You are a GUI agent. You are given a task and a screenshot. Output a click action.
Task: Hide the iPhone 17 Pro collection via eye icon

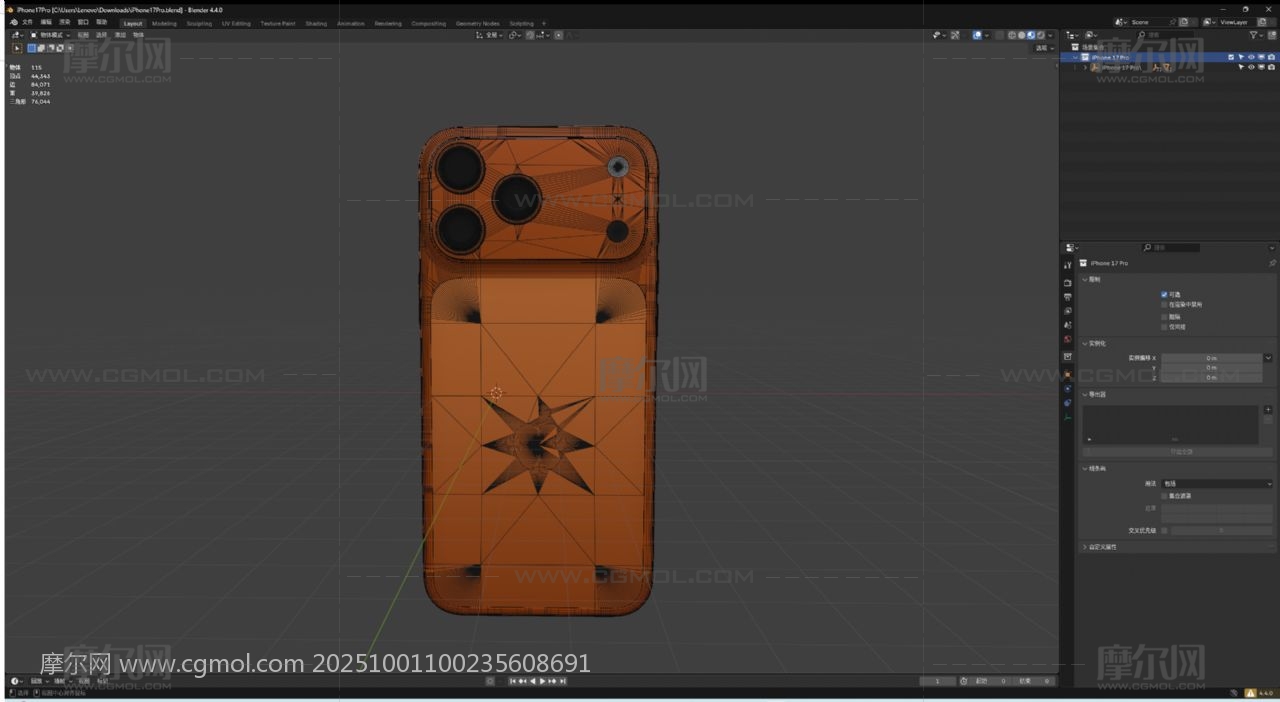click(1250, 57)
